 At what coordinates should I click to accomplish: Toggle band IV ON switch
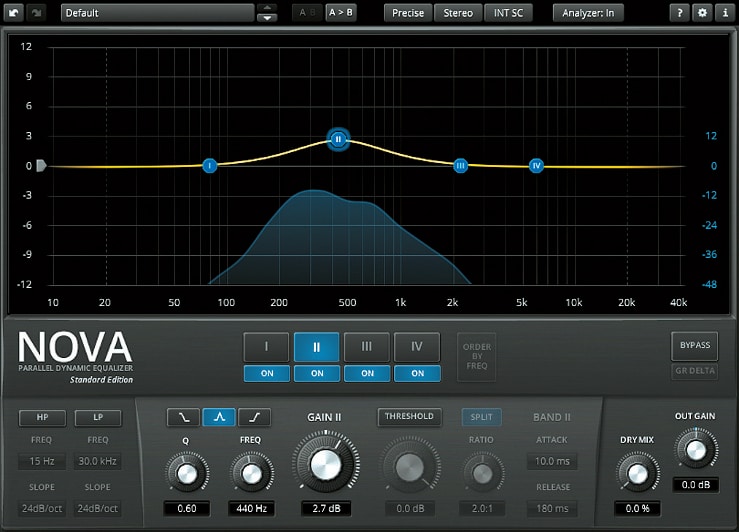[x=418, y=373]
